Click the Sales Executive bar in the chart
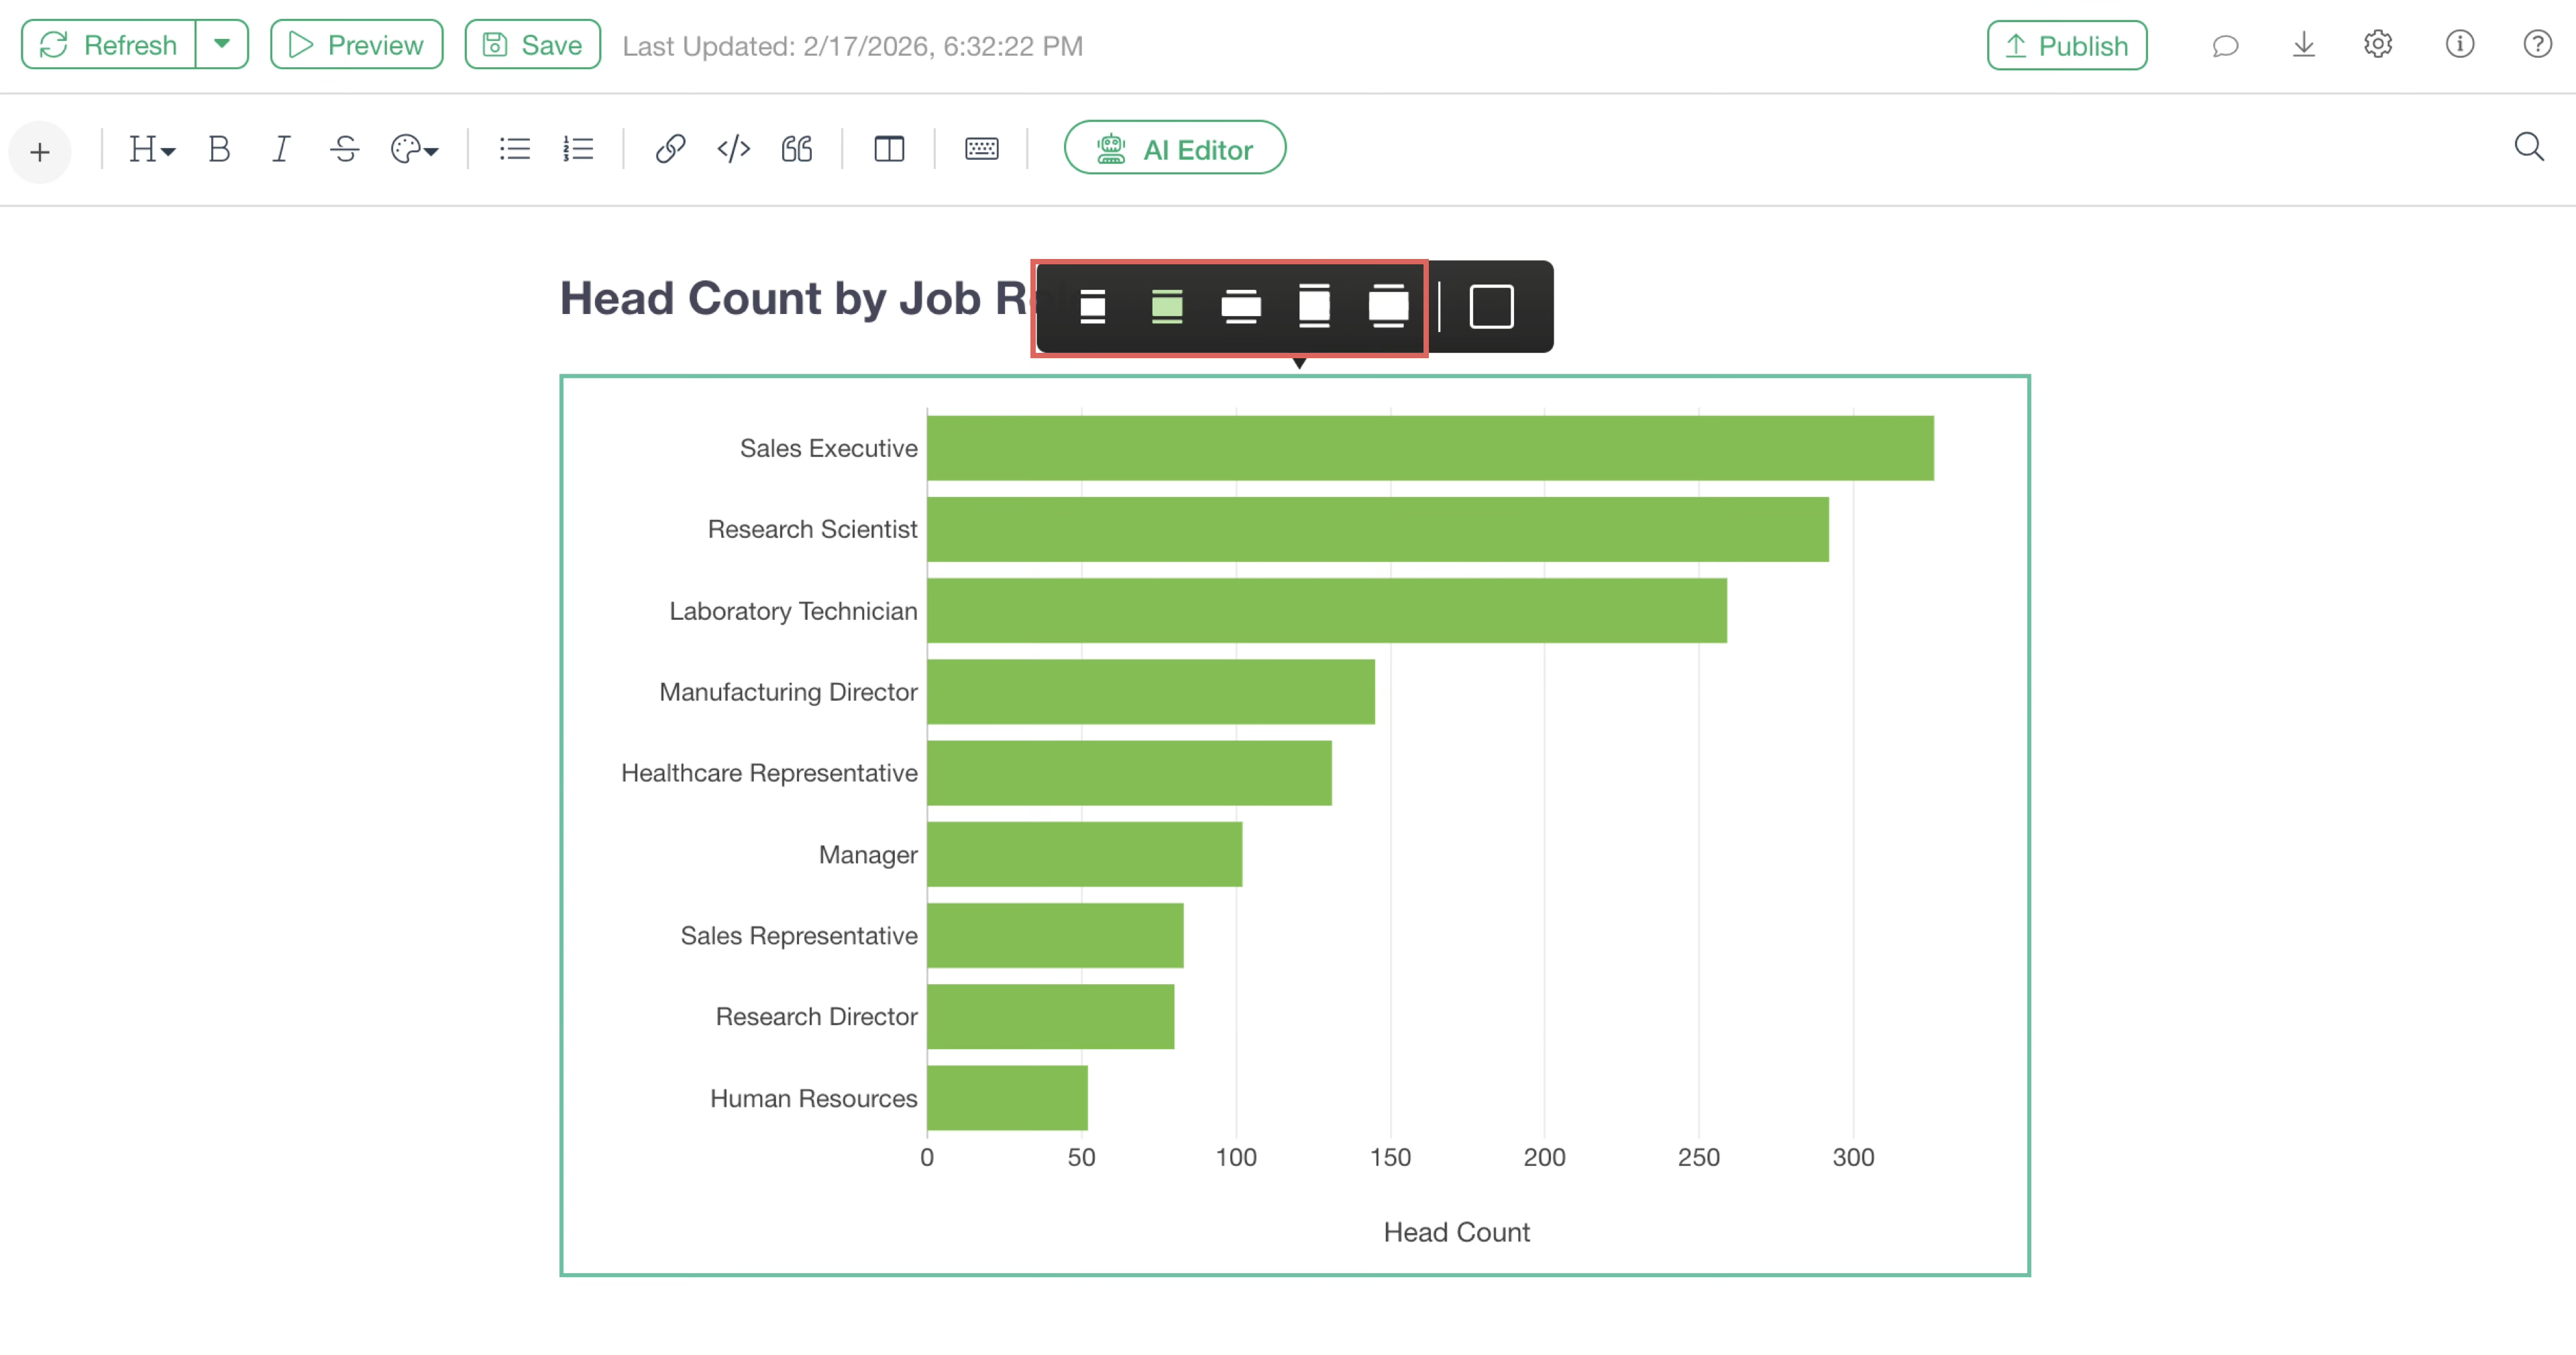Screen dimensions: 2576x1355 pyautogui.click(x=1430, y=448)
